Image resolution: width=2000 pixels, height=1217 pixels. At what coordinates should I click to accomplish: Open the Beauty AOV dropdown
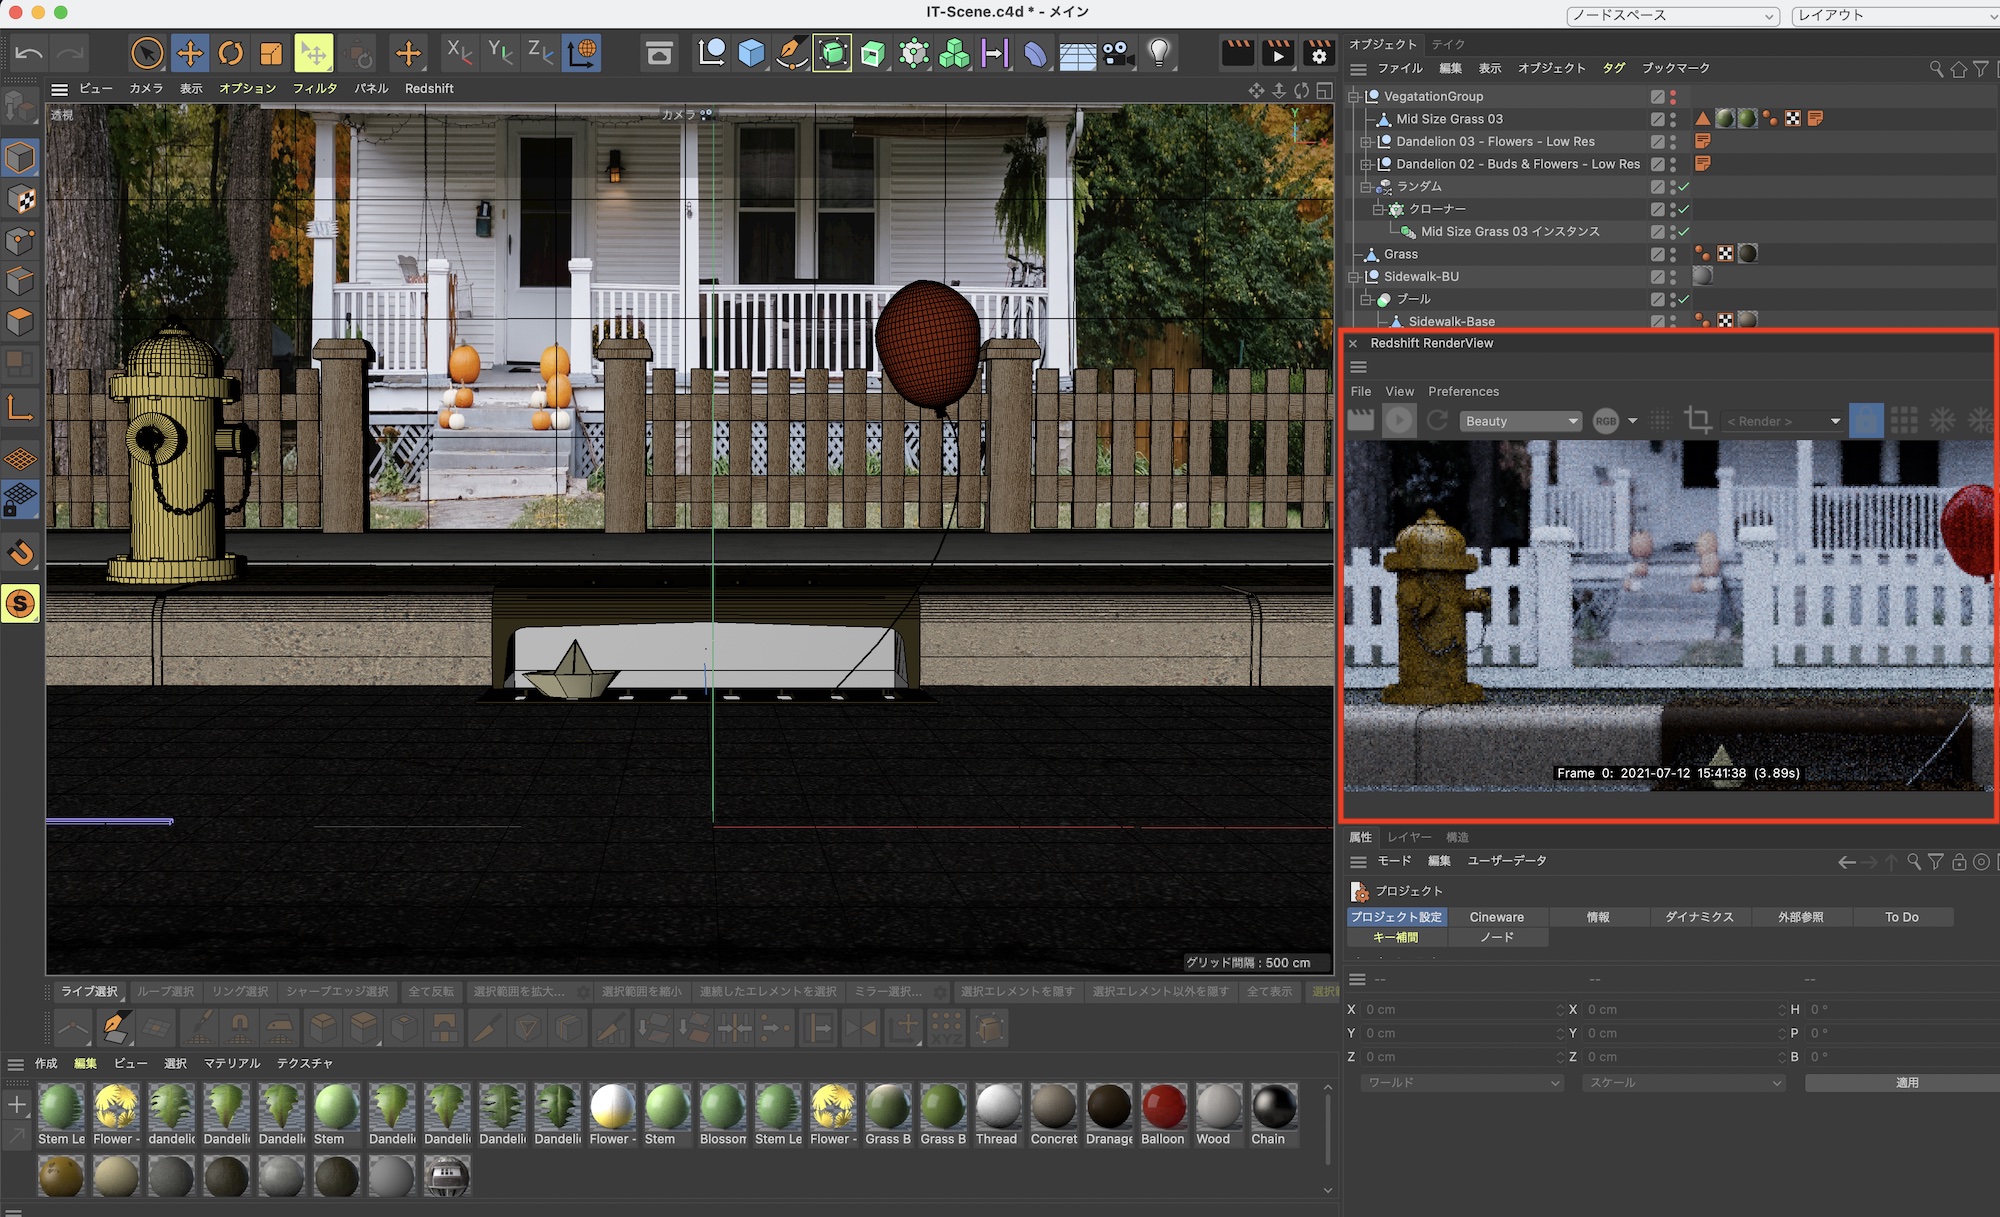(x=1520, y=421)
